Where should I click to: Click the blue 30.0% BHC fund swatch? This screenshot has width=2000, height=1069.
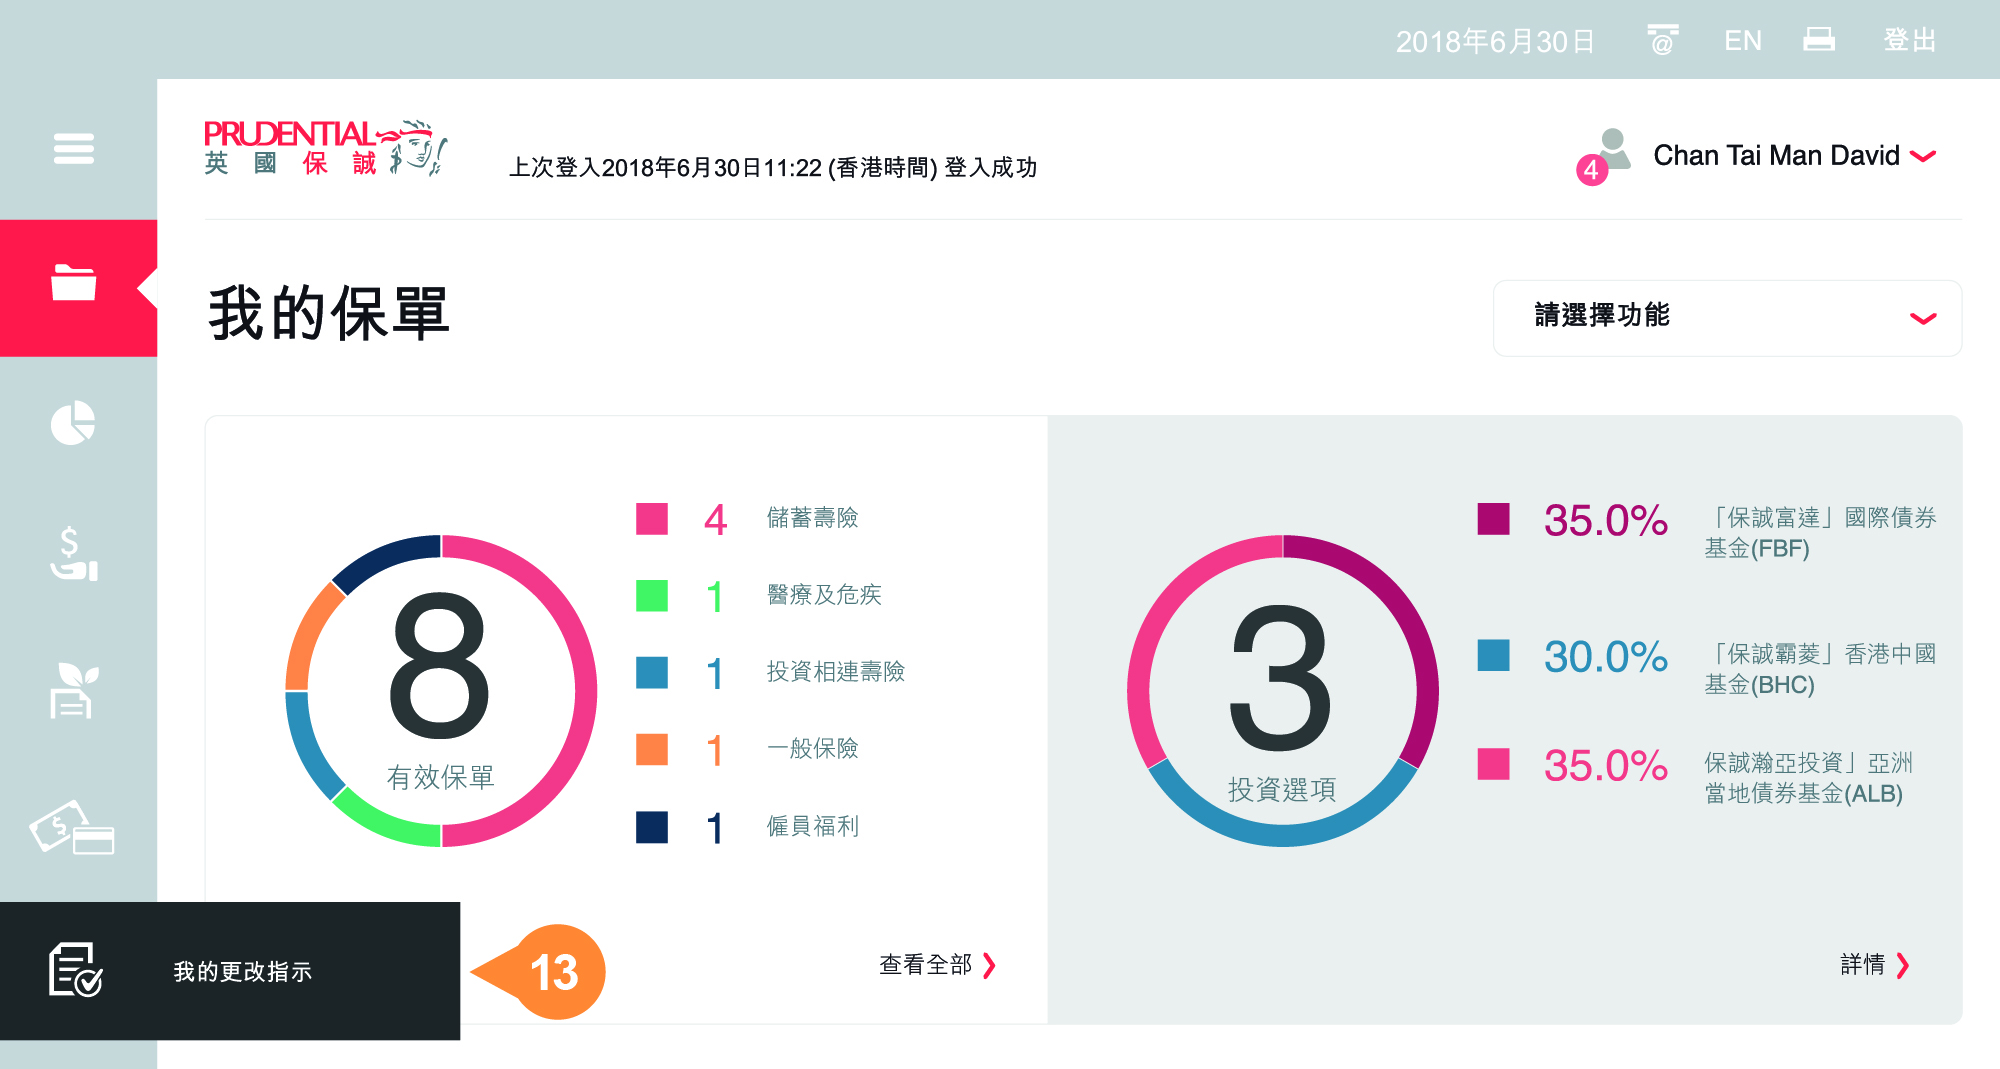coord(1493,656)
